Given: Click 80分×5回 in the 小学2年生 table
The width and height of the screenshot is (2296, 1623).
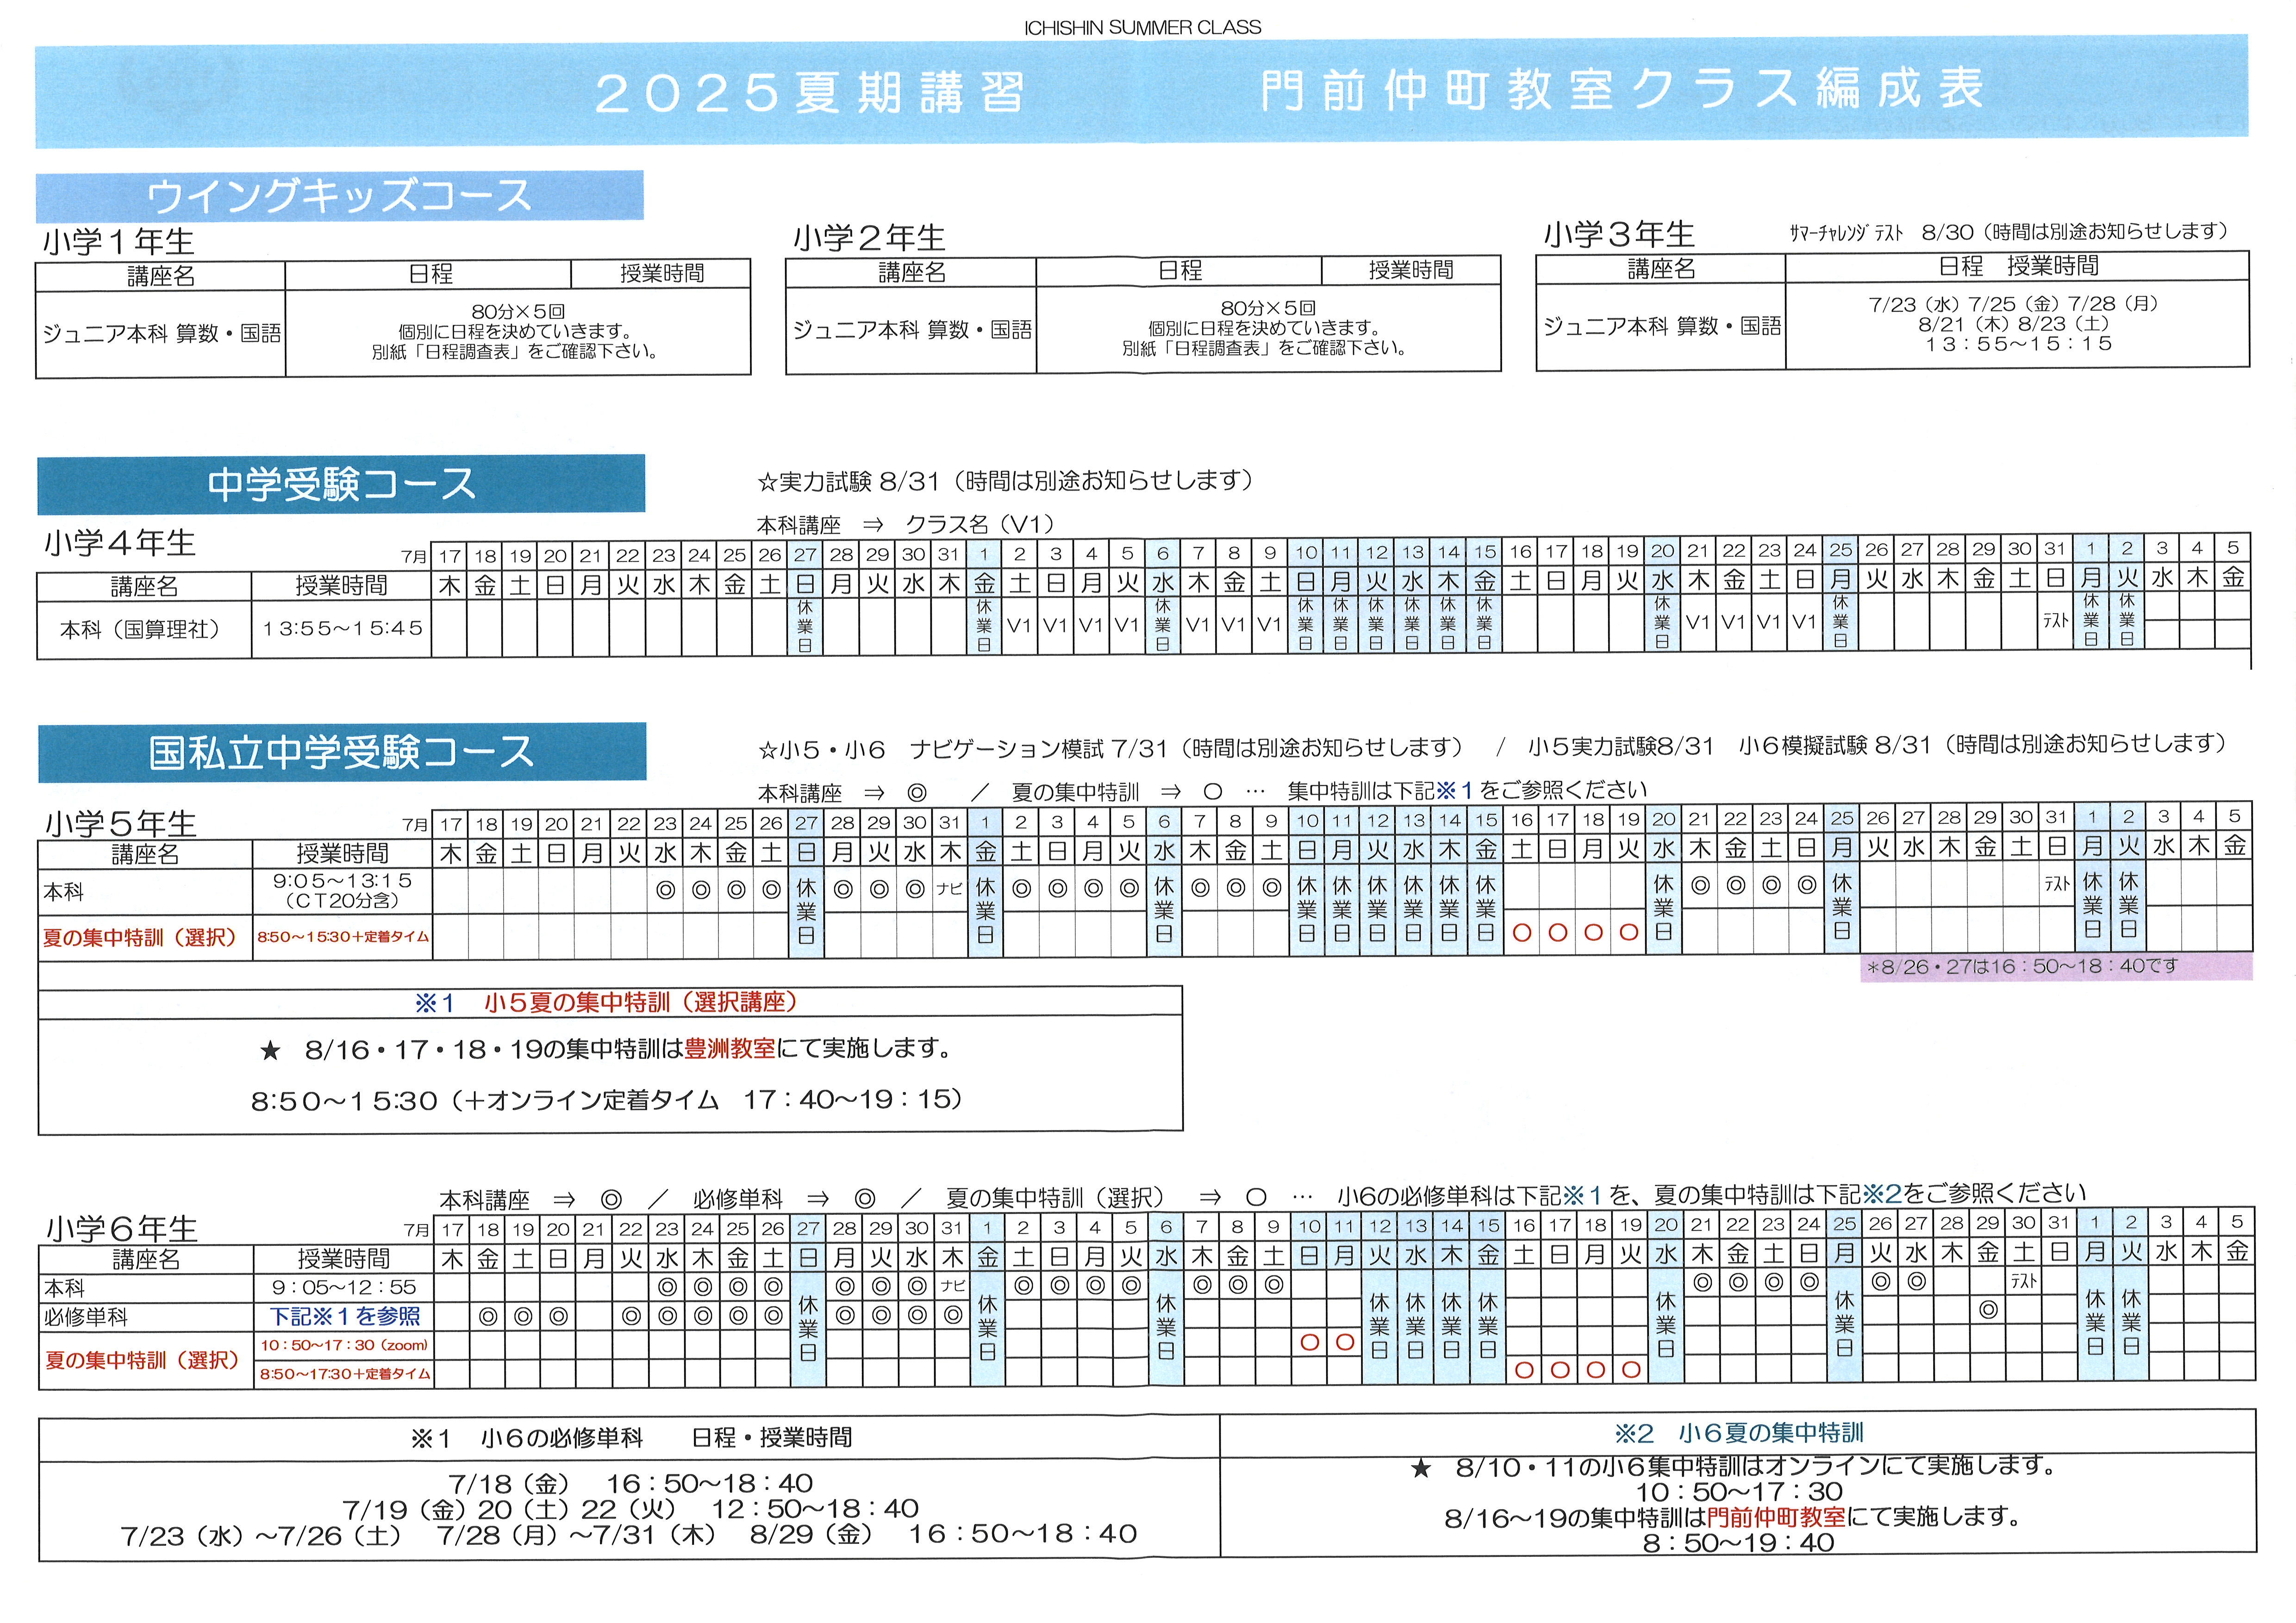Looking at the screenshot, I should [x=1268, y=308].
